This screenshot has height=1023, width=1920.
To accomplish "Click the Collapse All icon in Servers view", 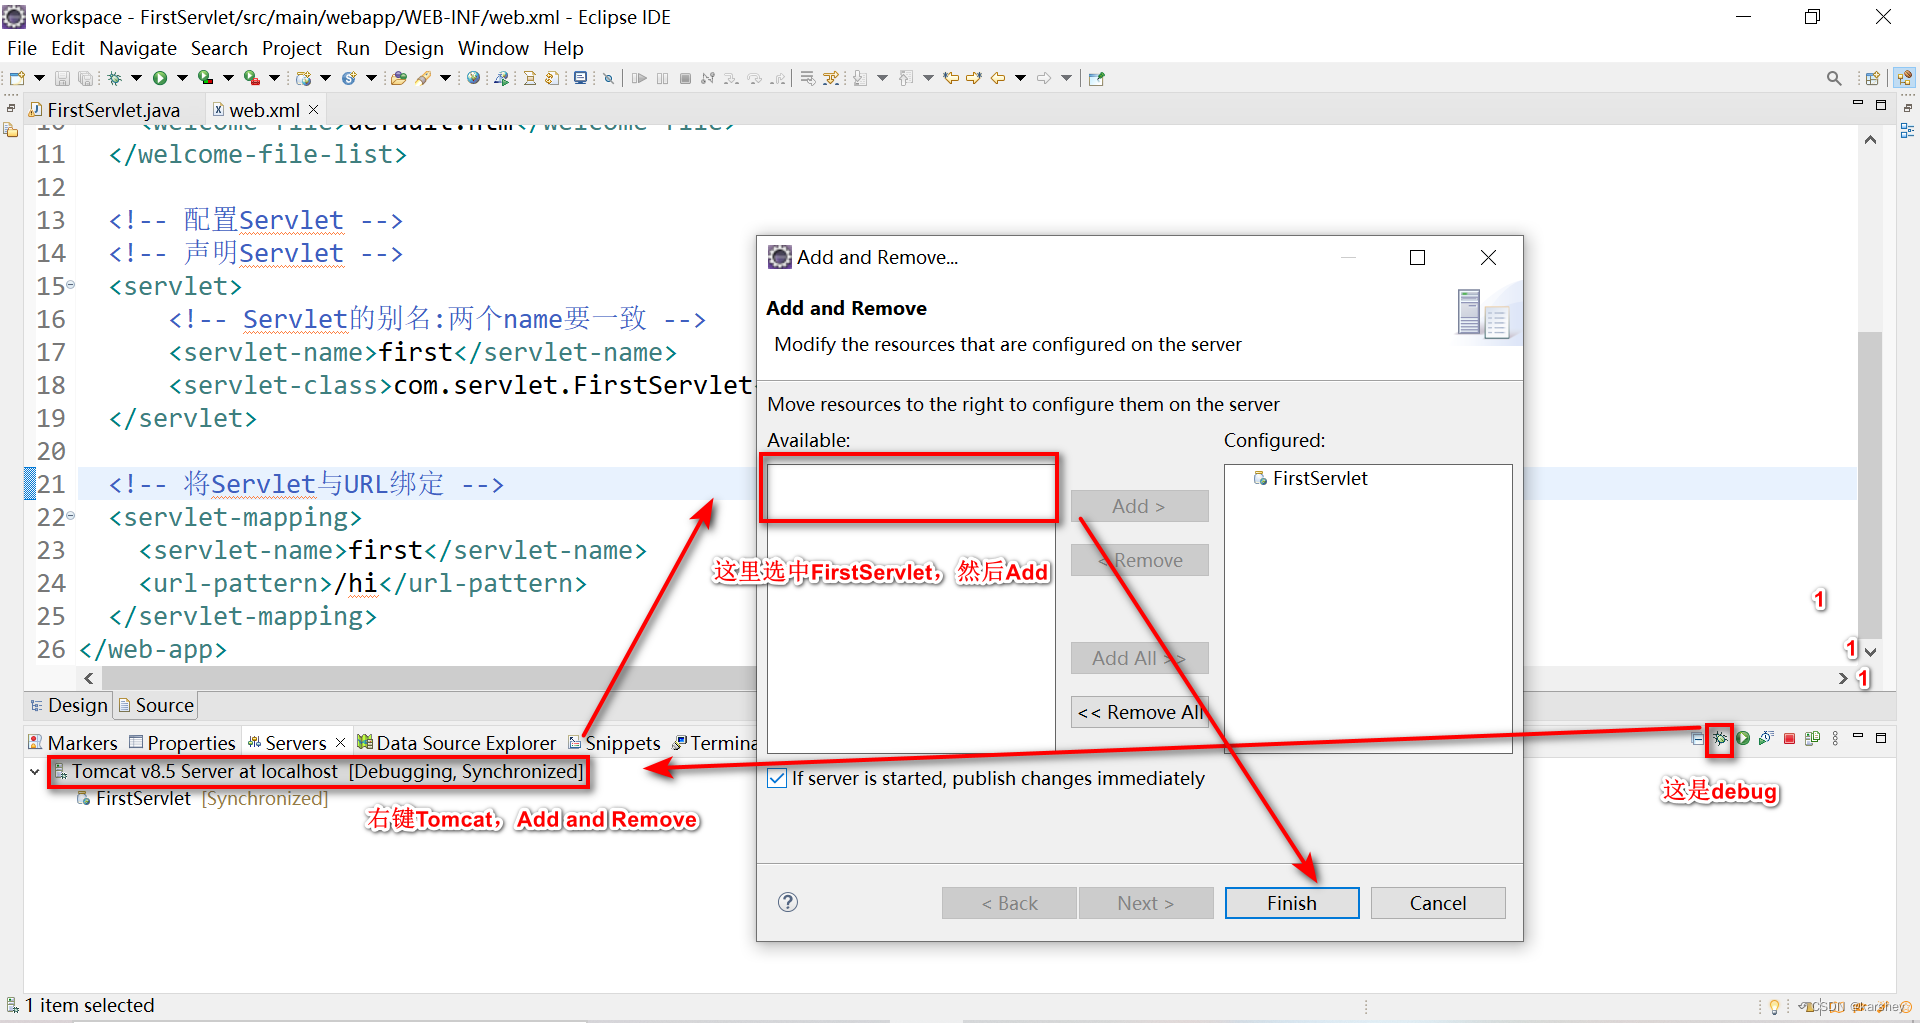I will click(1698, 738).
